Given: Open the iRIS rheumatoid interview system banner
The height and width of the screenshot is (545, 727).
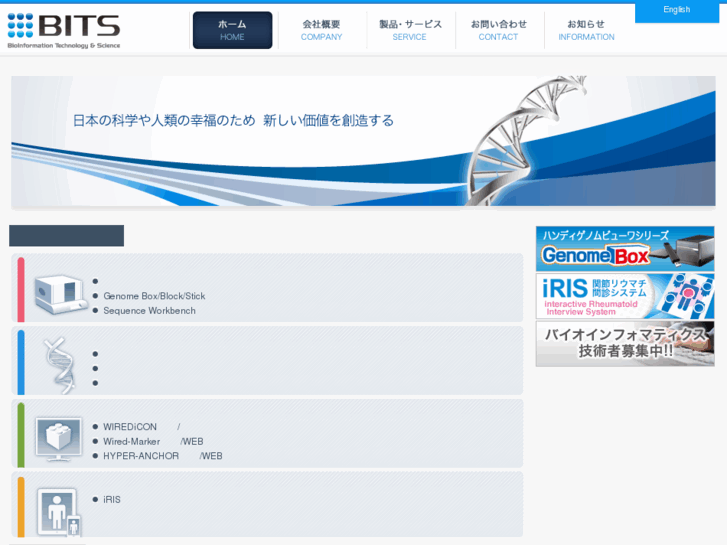Looking at the screenshot, I should tap(625, 296).
